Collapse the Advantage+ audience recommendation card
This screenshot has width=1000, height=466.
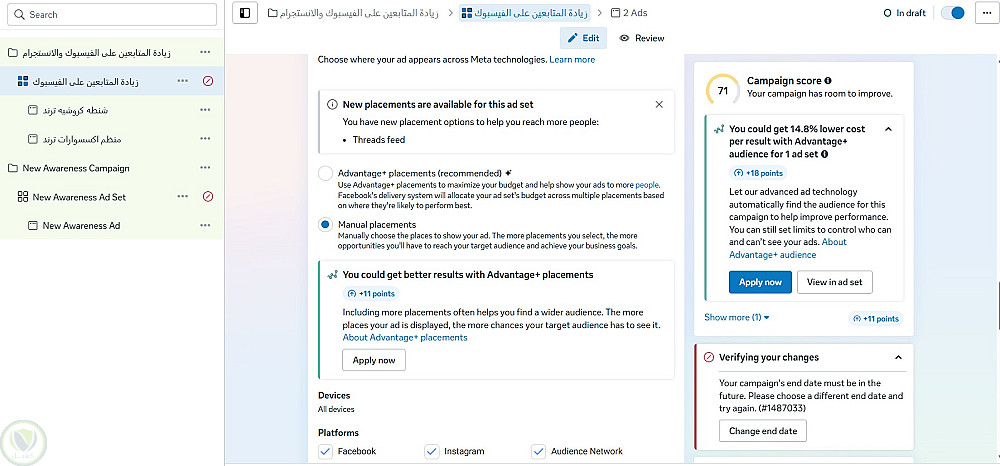(x=888, y=129)
